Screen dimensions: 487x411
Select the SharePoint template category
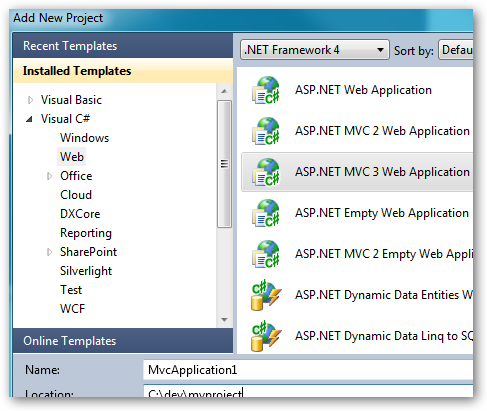pyautogui.click(x=88, y=252)
